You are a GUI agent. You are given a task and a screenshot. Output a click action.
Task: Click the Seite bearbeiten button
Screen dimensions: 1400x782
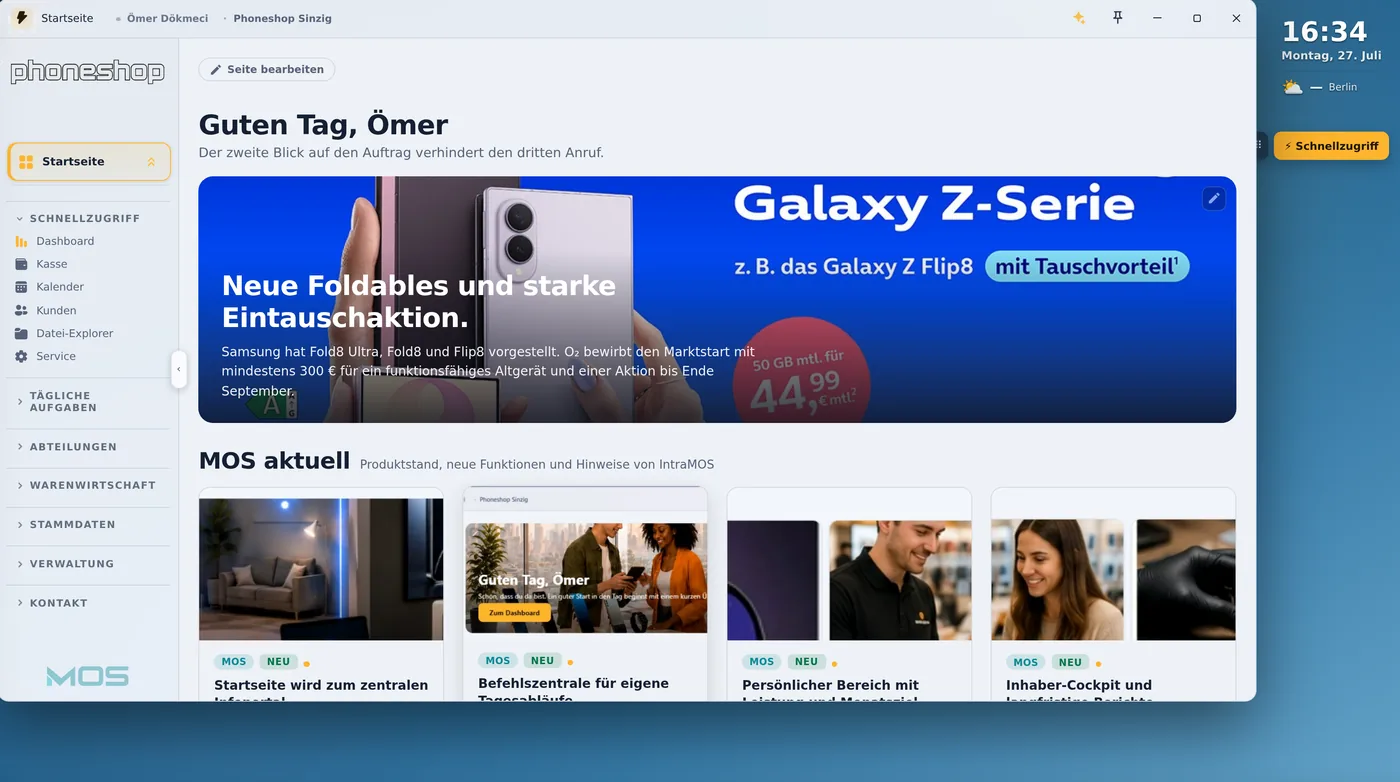pos(266,69)
